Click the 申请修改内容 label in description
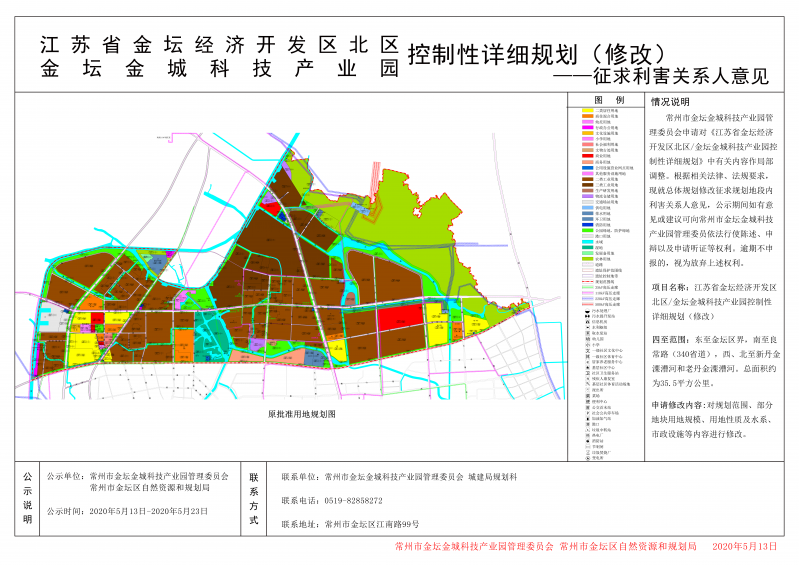Viewport: 799px width, 565px height. pyautogui.click(x=678, y=405)
